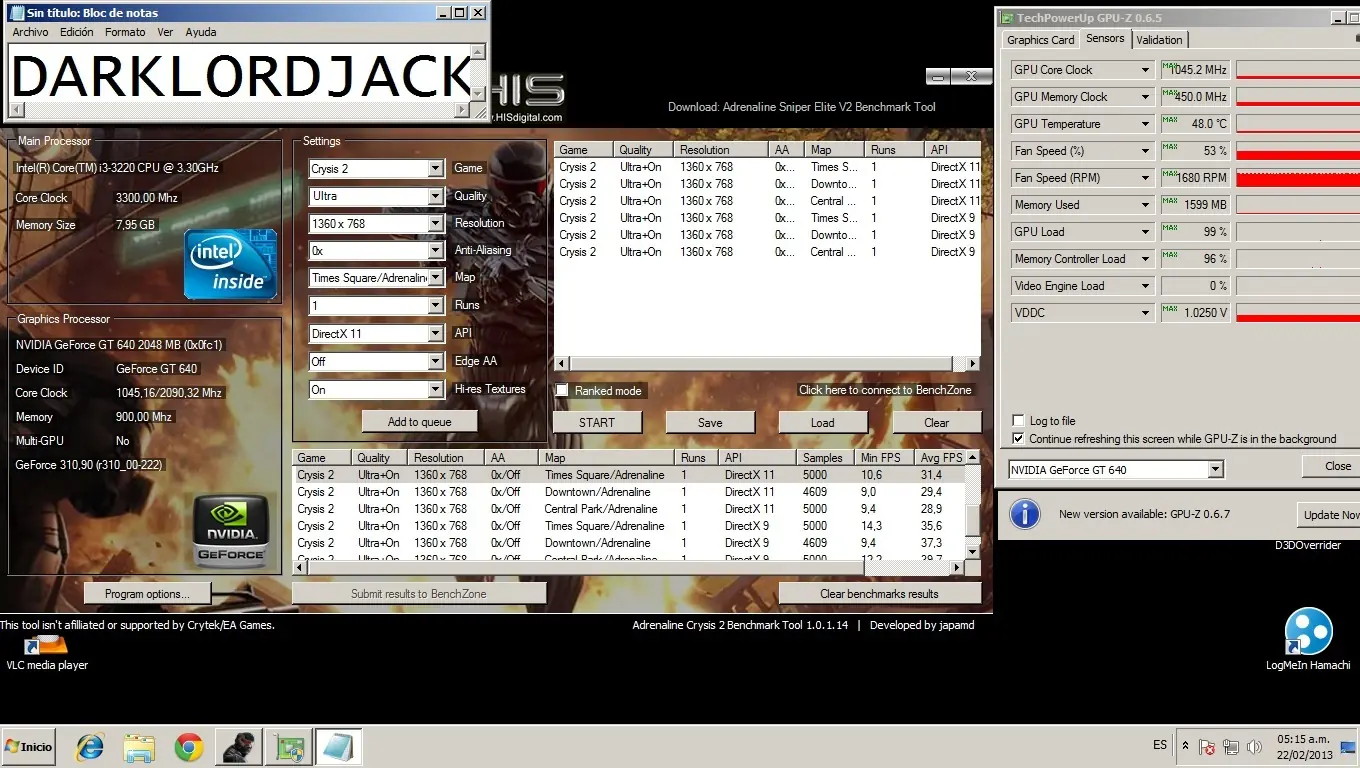The height and width of the screenshot is (768, 1360).
Task: Click Clear benchmarks results button
Action: point(879,594)
